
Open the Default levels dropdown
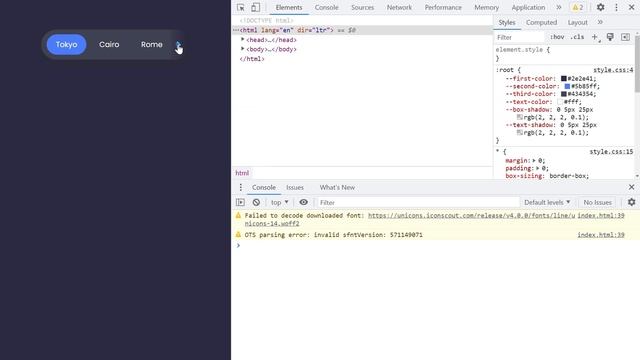(547, 202)
